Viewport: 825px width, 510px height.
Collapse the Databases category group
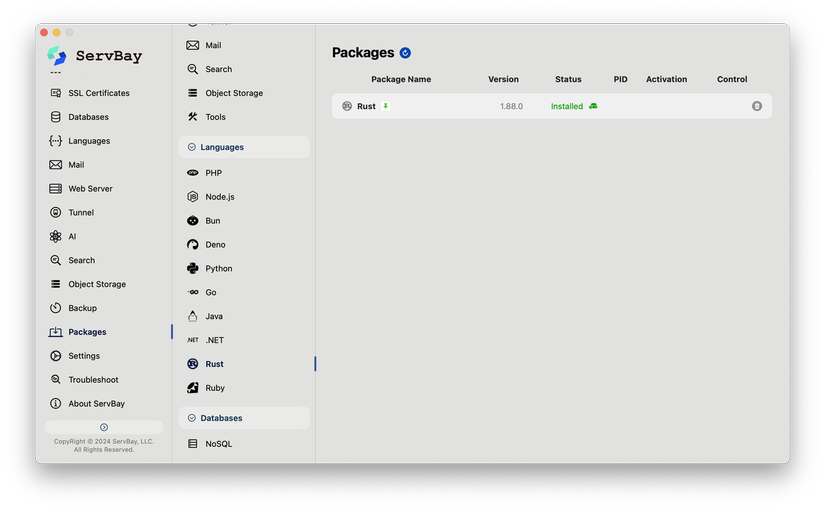(x=244, y=418)
